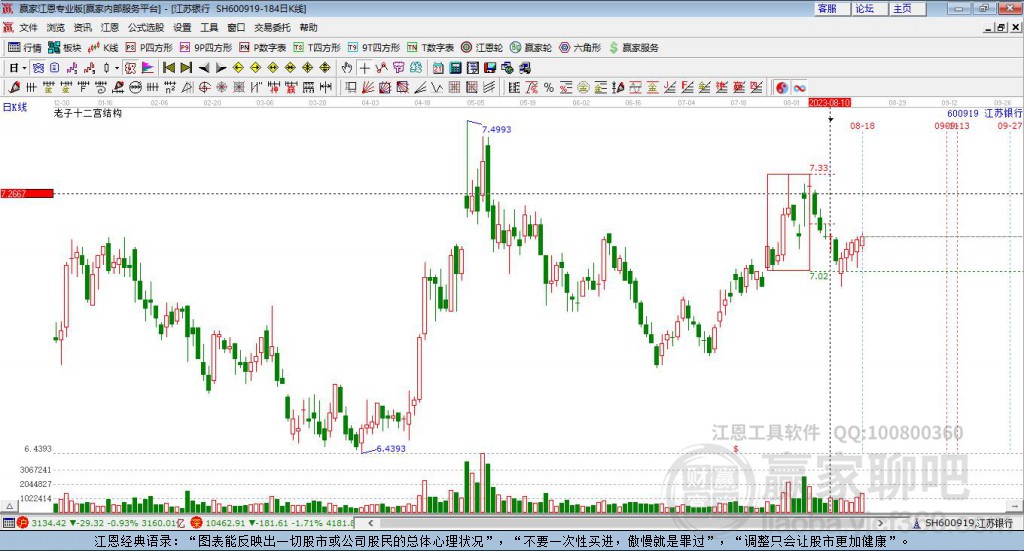The width and height of the screenshot is (1024, 551).
Task: Click left scroll arrow of horizontal scrollbar
Action: coord(371,523)
